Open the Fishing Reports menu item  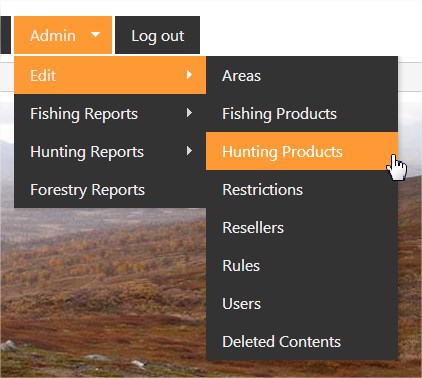coord(110,113)
